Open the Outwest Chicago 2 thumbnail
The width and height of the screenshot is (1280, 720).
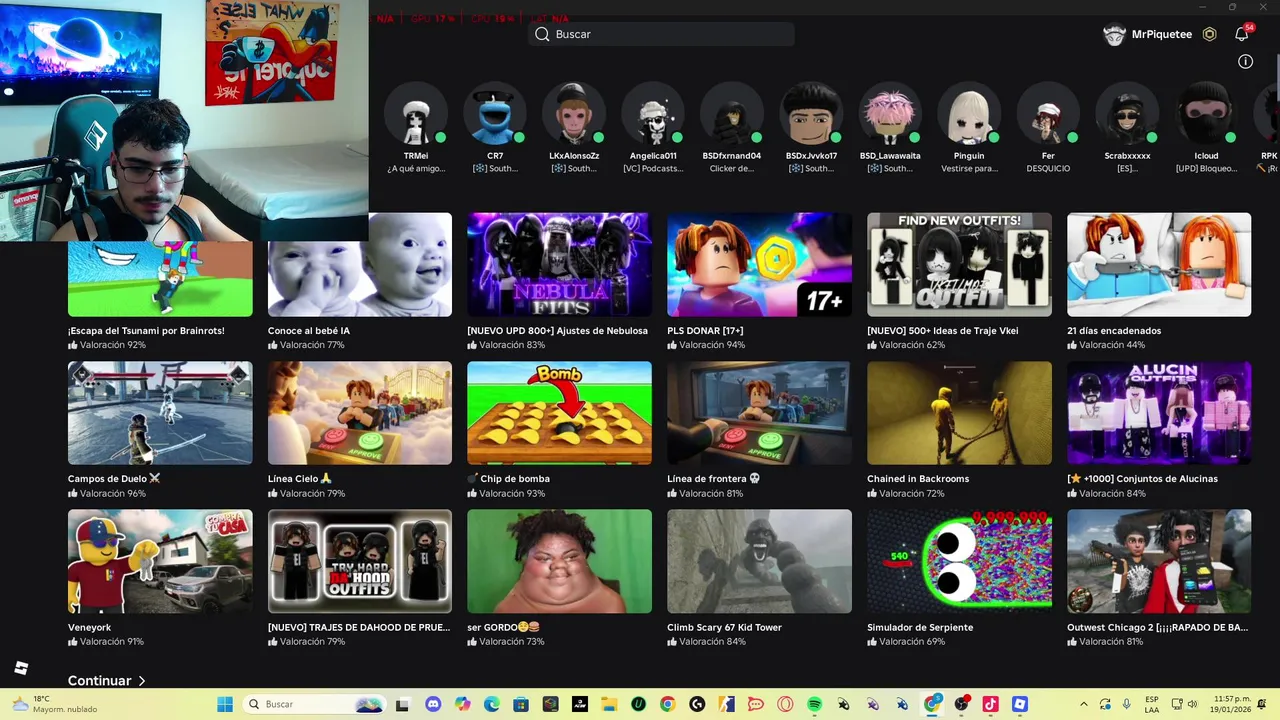1159,561
